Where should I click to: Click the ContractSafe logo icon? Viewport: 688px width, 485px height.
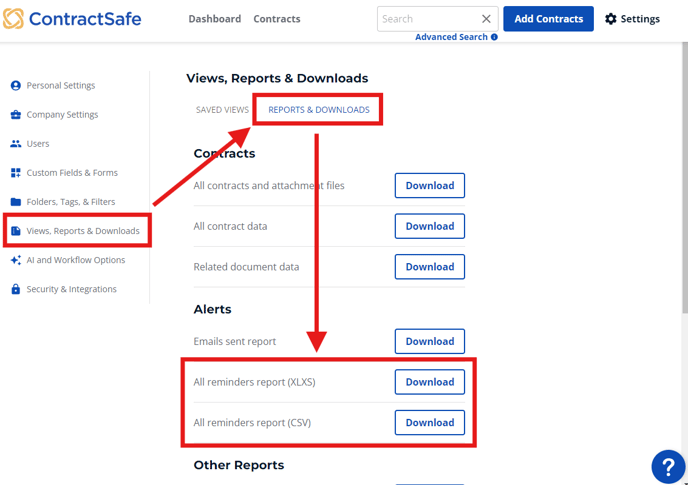coord(13,18)
